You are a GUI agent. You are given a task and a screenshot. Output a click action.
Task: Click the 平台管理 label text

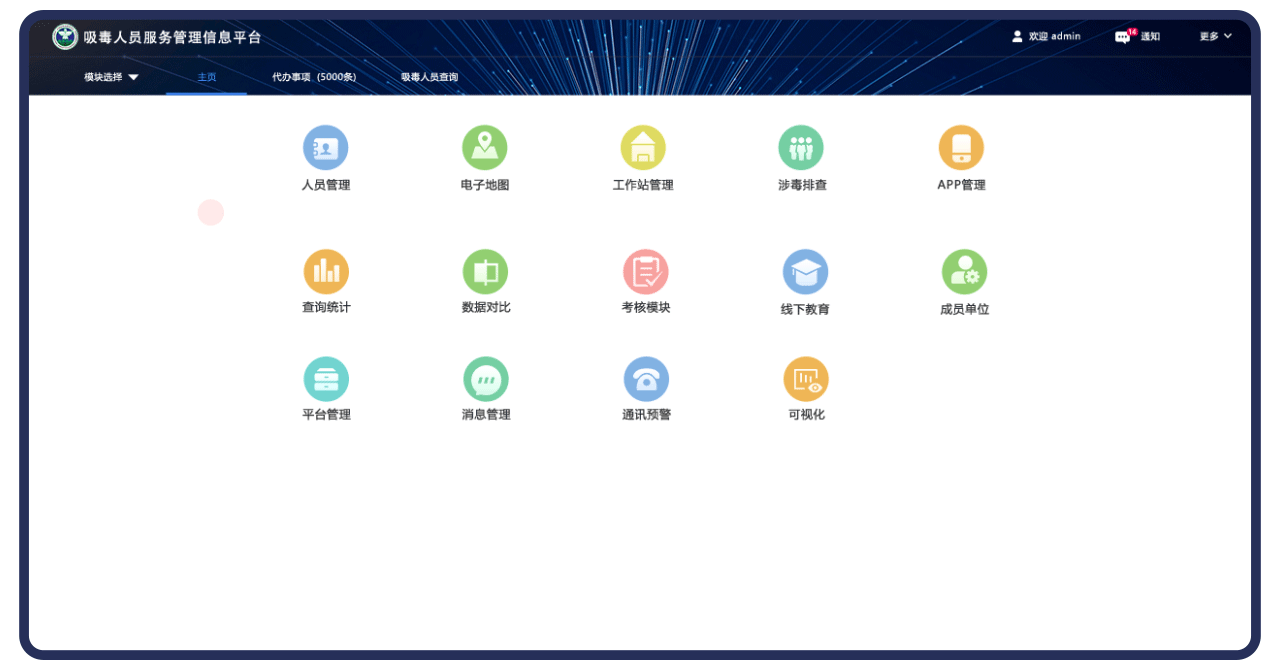(x=326, y=414)
